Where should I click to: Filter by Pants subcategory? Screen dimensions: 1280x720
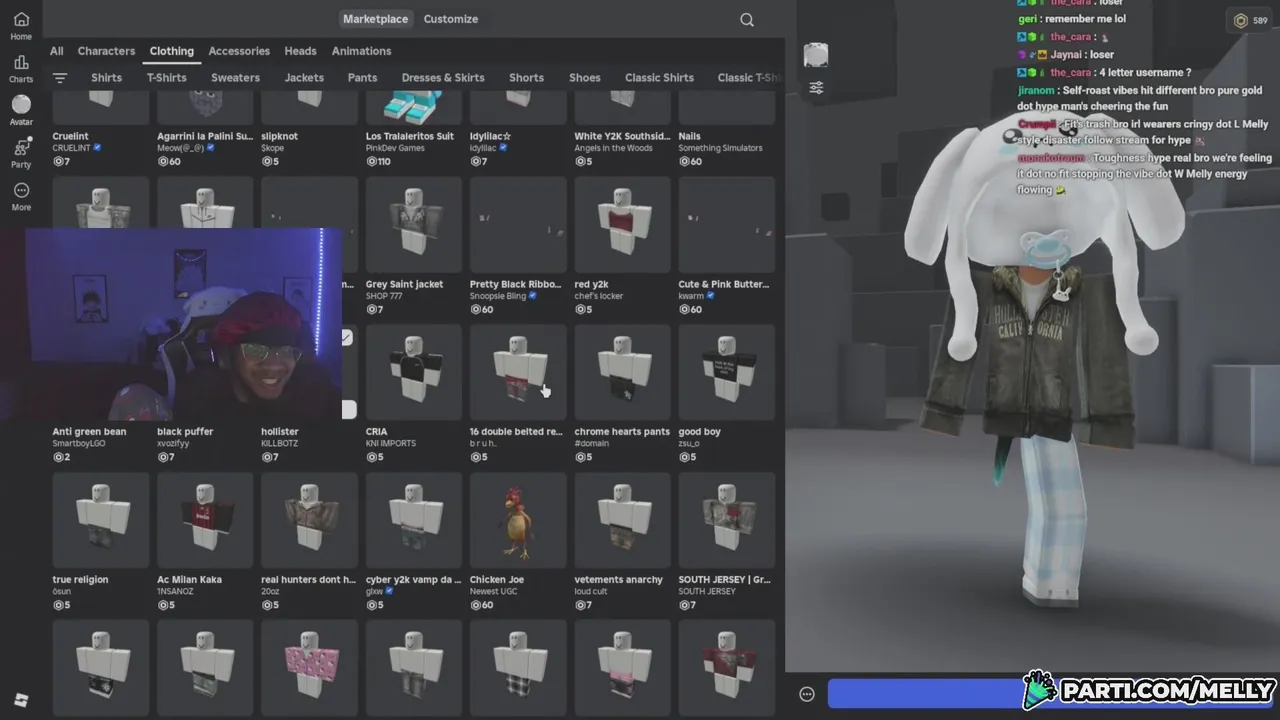point(362,78)
